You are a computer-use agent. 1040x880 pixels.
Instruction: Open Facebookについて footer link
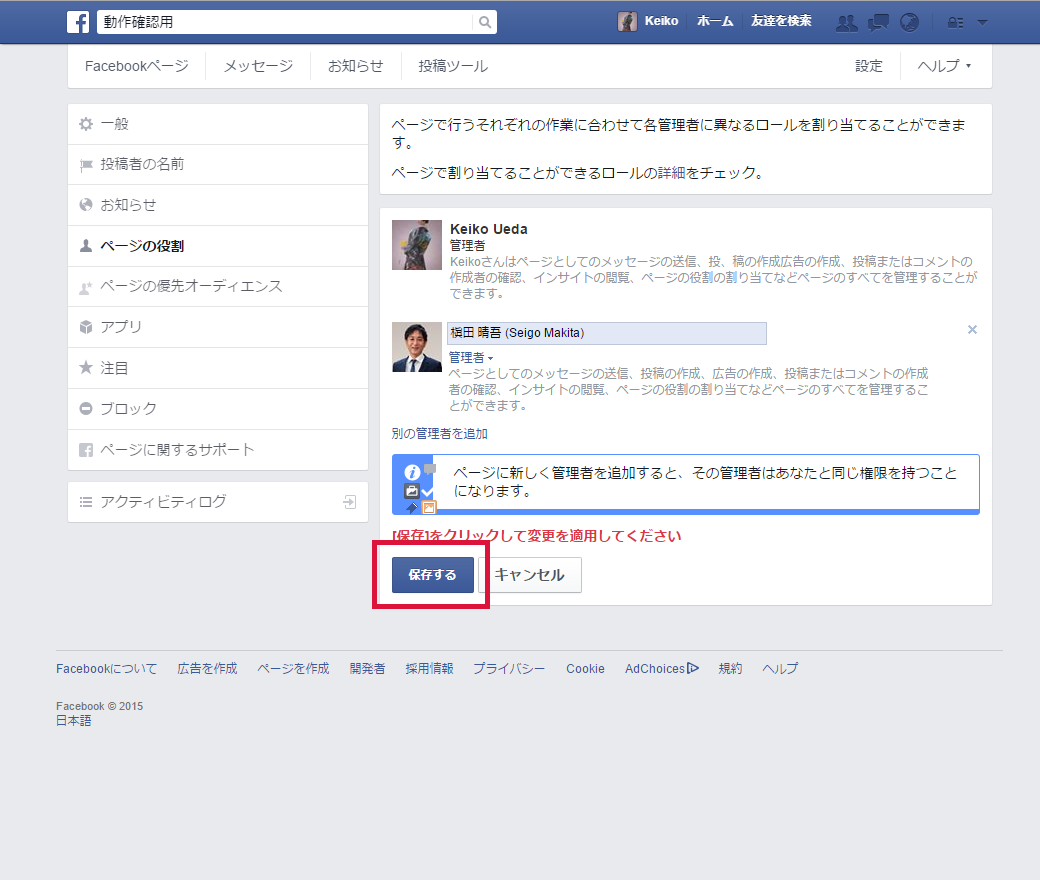106,668
